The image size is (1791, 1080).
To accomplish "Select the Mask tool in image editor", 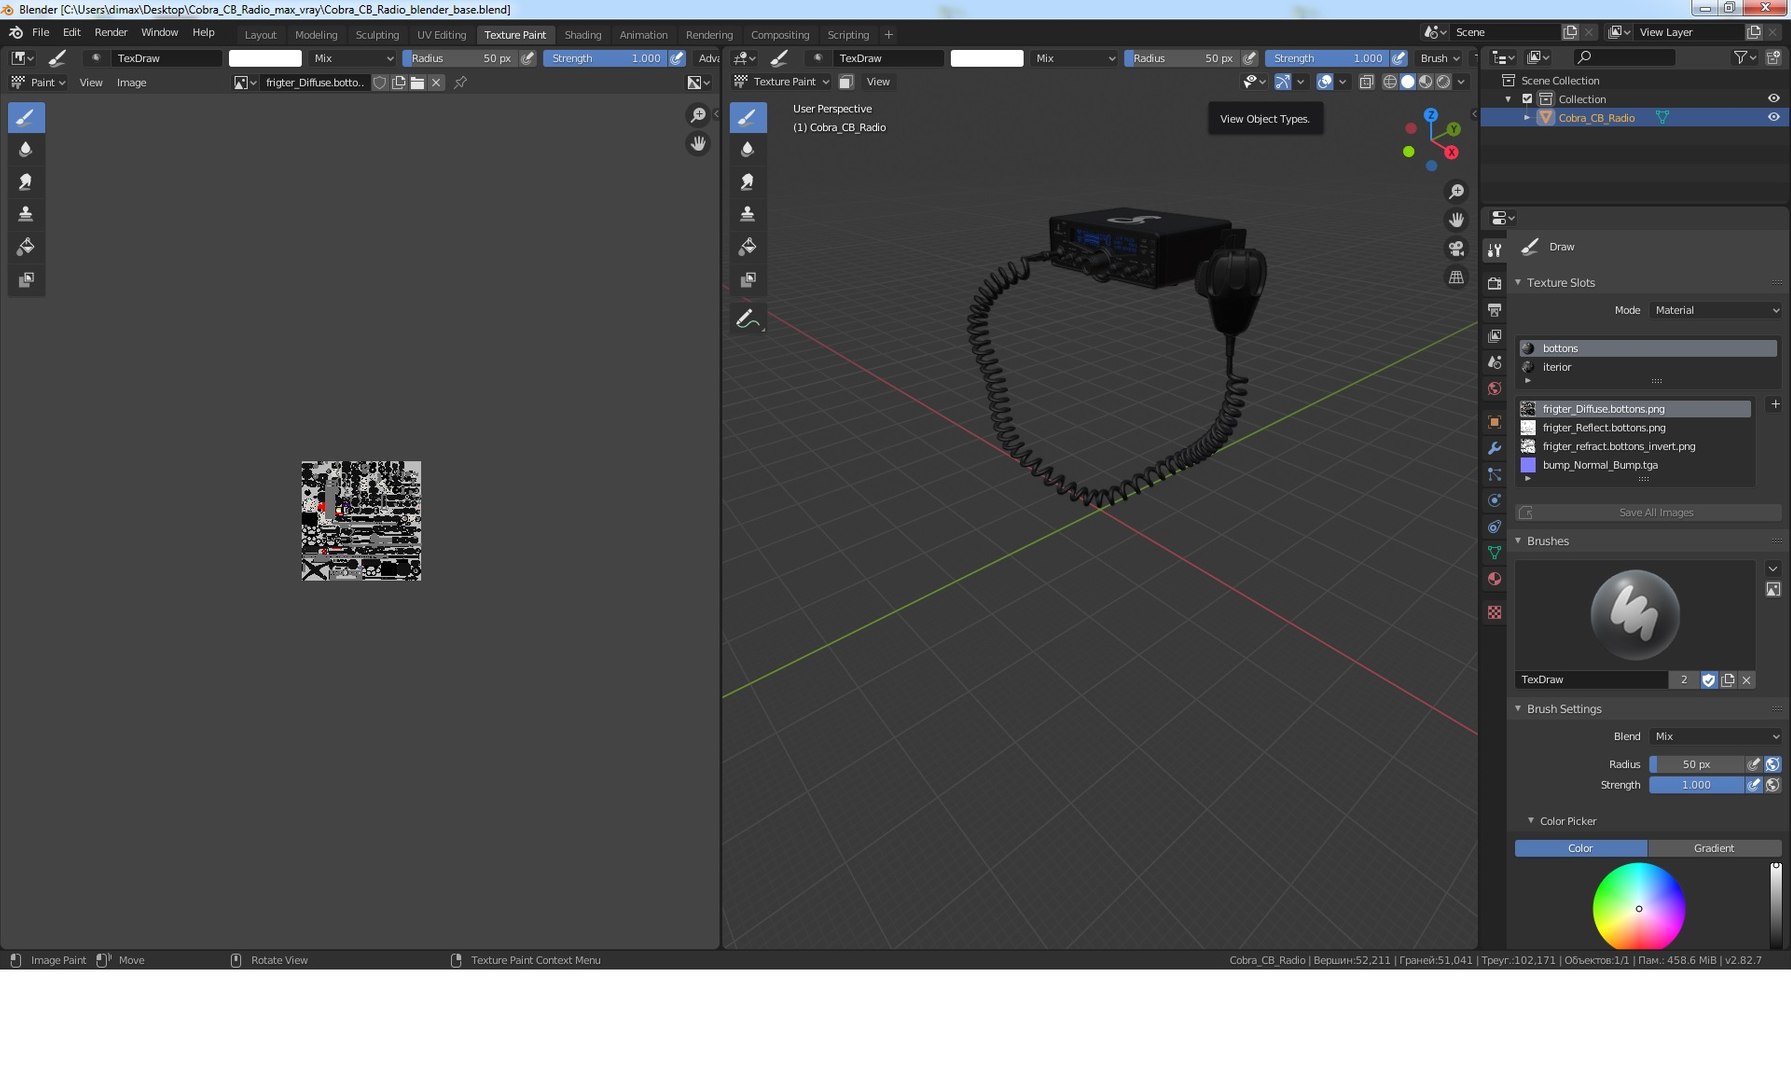I will click(26, 279).
